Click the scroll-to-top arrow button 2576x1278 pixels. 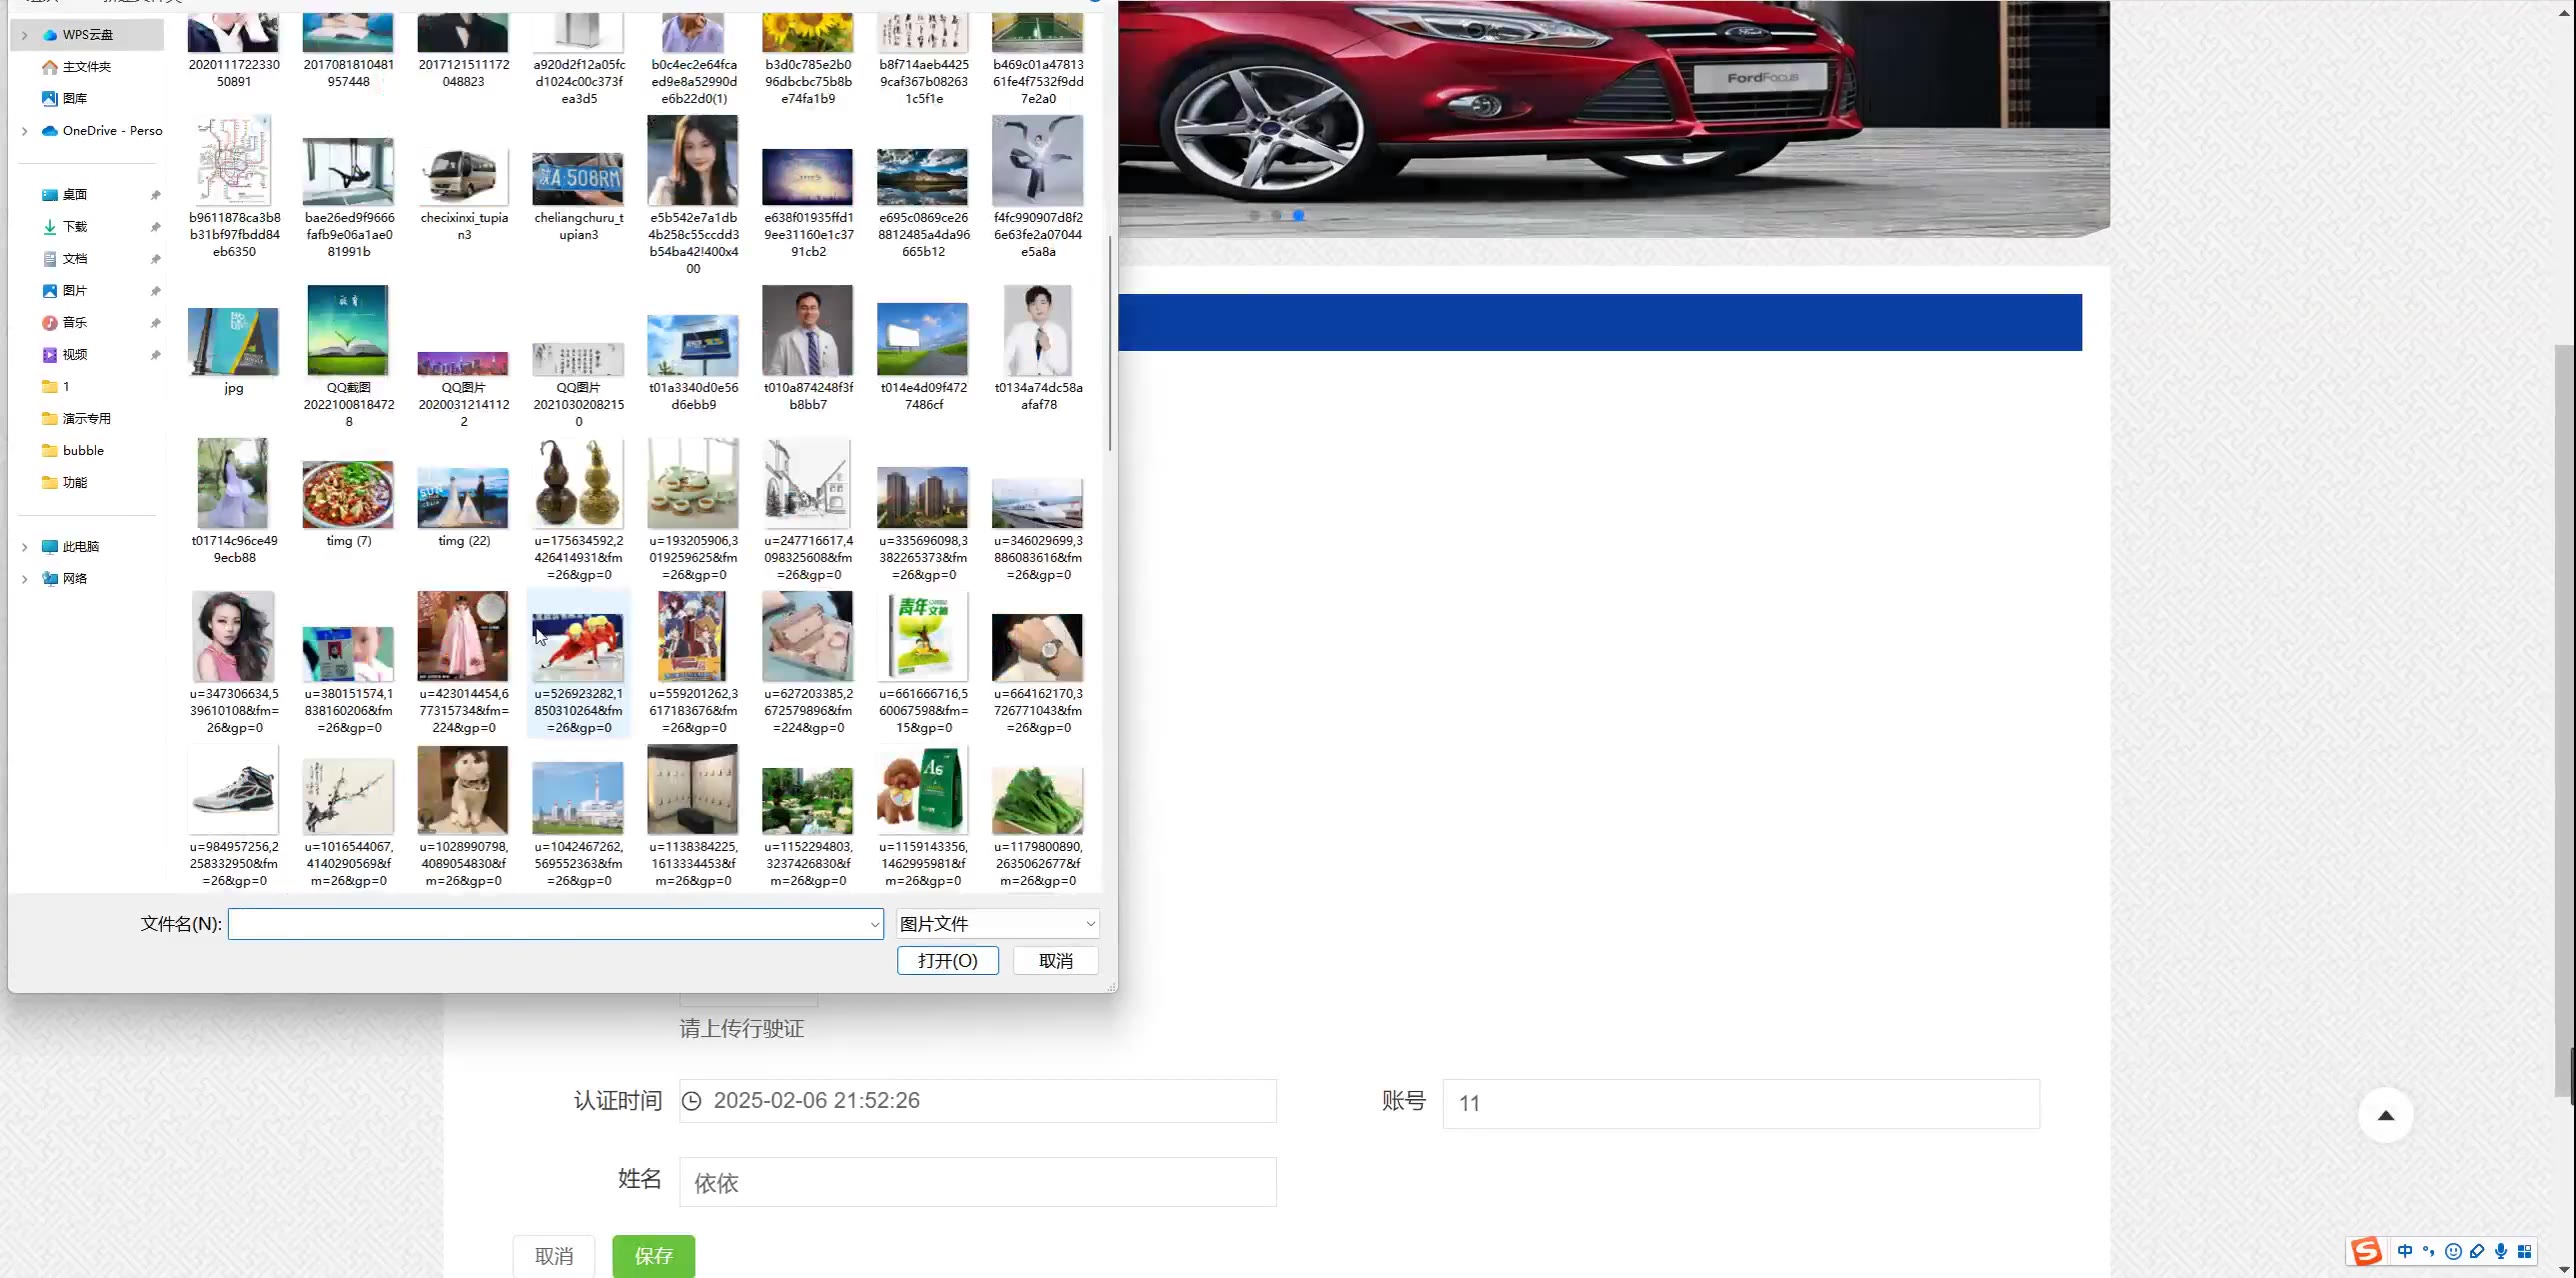pos(2385,1116)
